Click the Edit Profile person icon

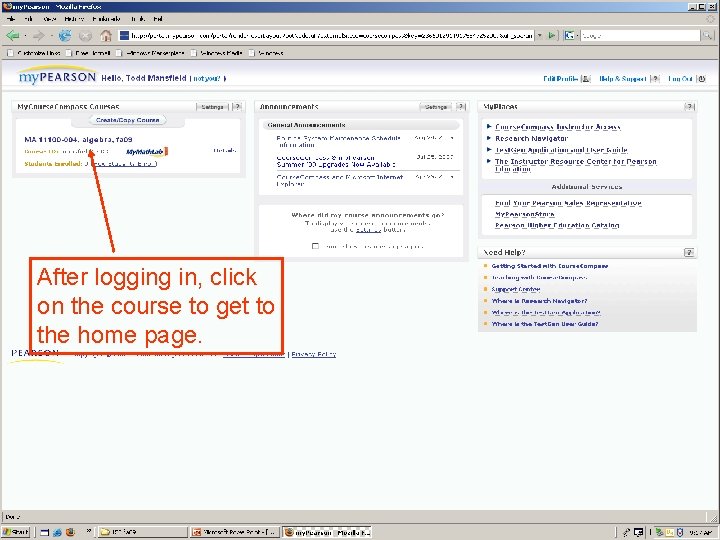pos(586,79)
